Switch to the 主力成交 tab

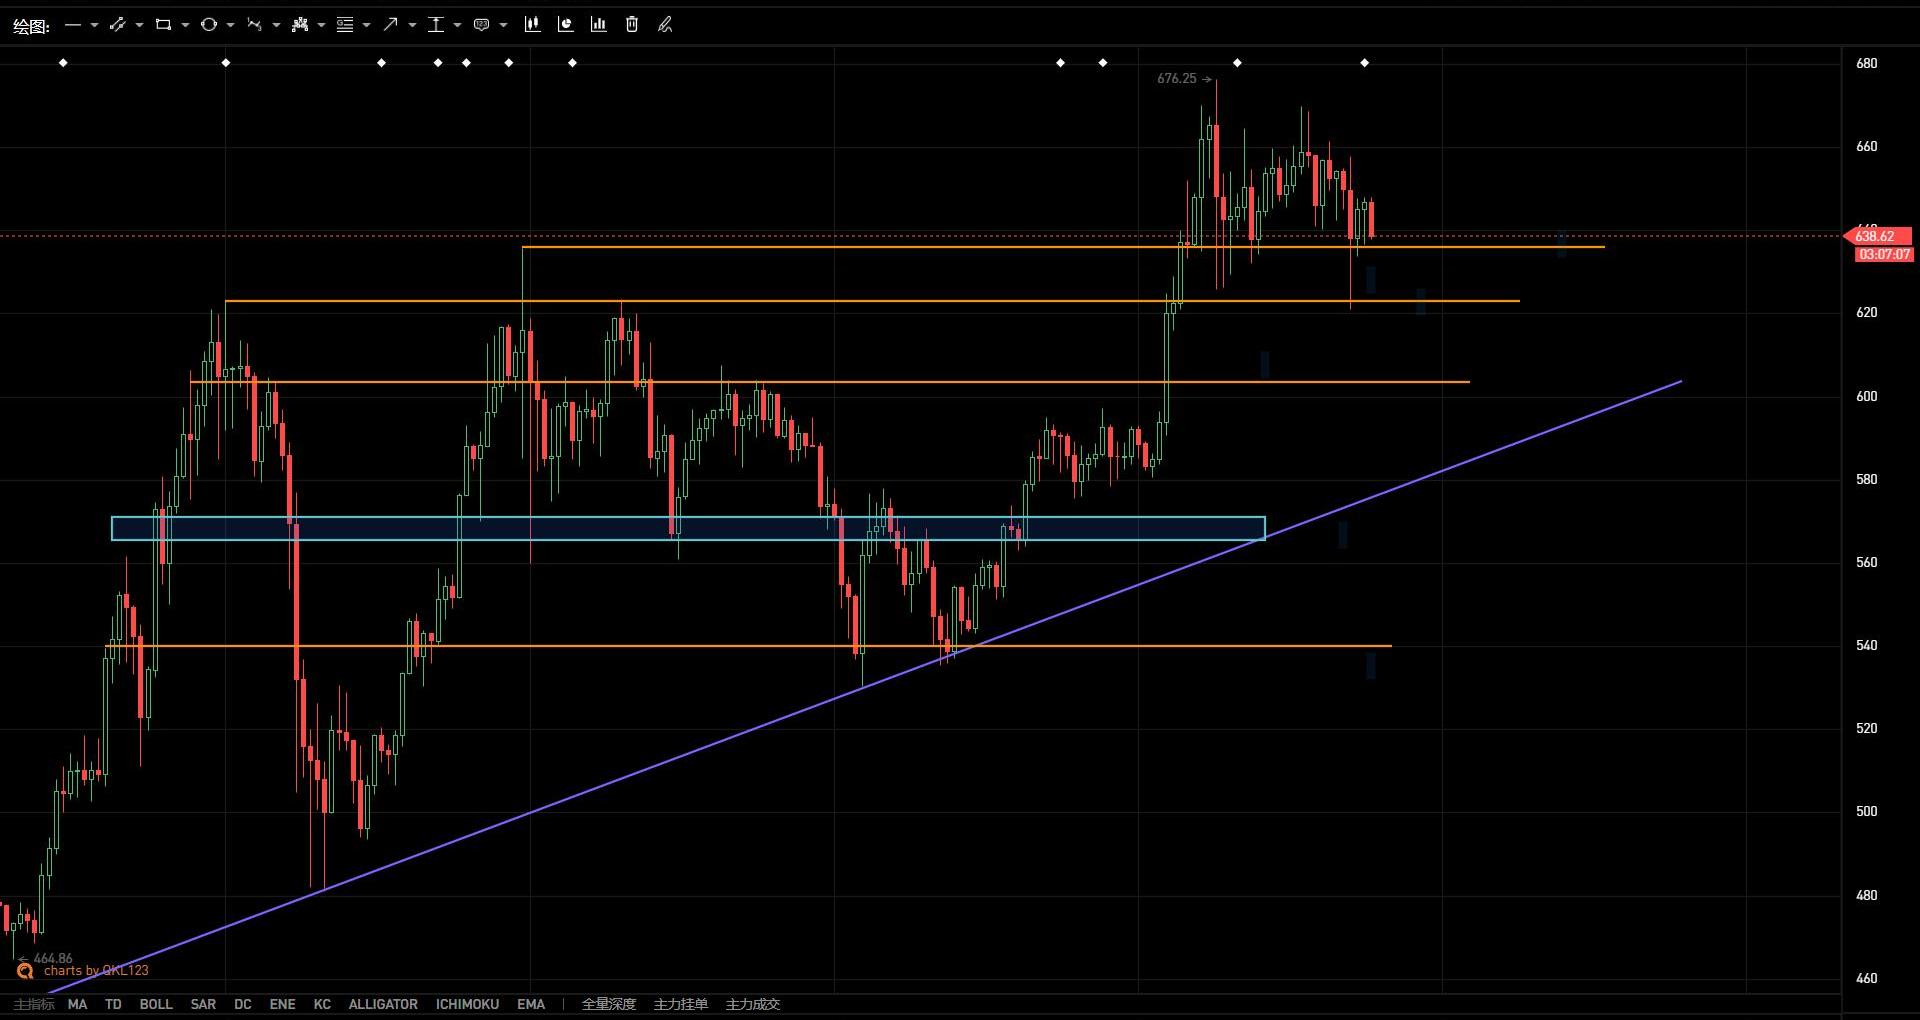pyautogui.click(x=752, y=1004)
